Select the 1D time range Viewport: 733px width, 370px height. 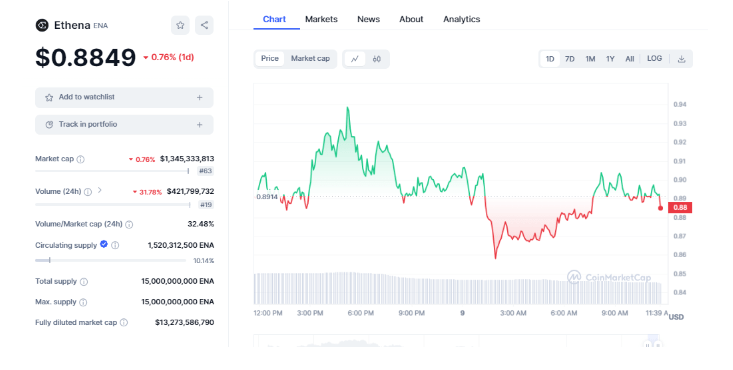coord(550,59)
